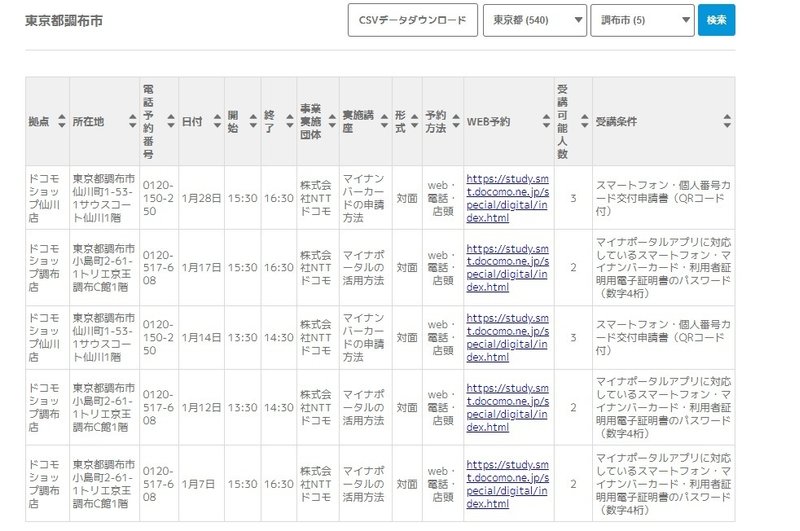Click the 受講条件 cell in 1月12日 row
This screenshot has width=800, height=531.
663,408
